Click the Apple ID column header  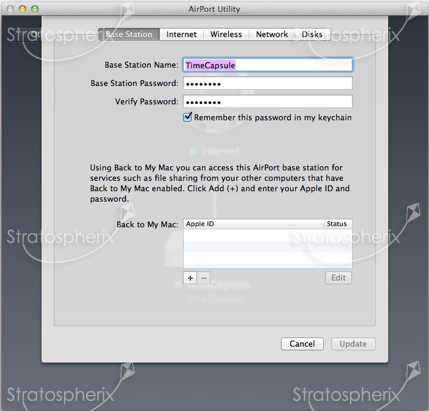tap(254, 224)
